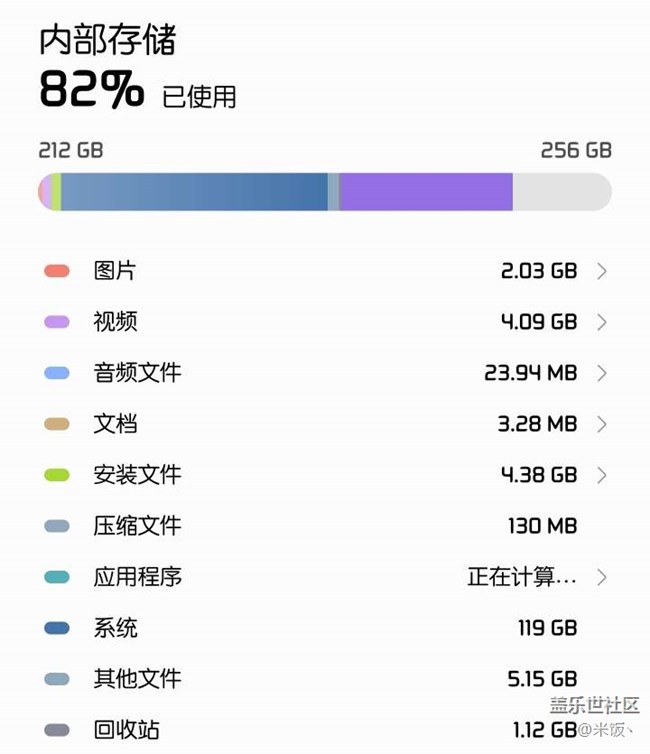Open Documents via its chevron arrow
This screenshot has height=754, width=650.
(601, 424)
